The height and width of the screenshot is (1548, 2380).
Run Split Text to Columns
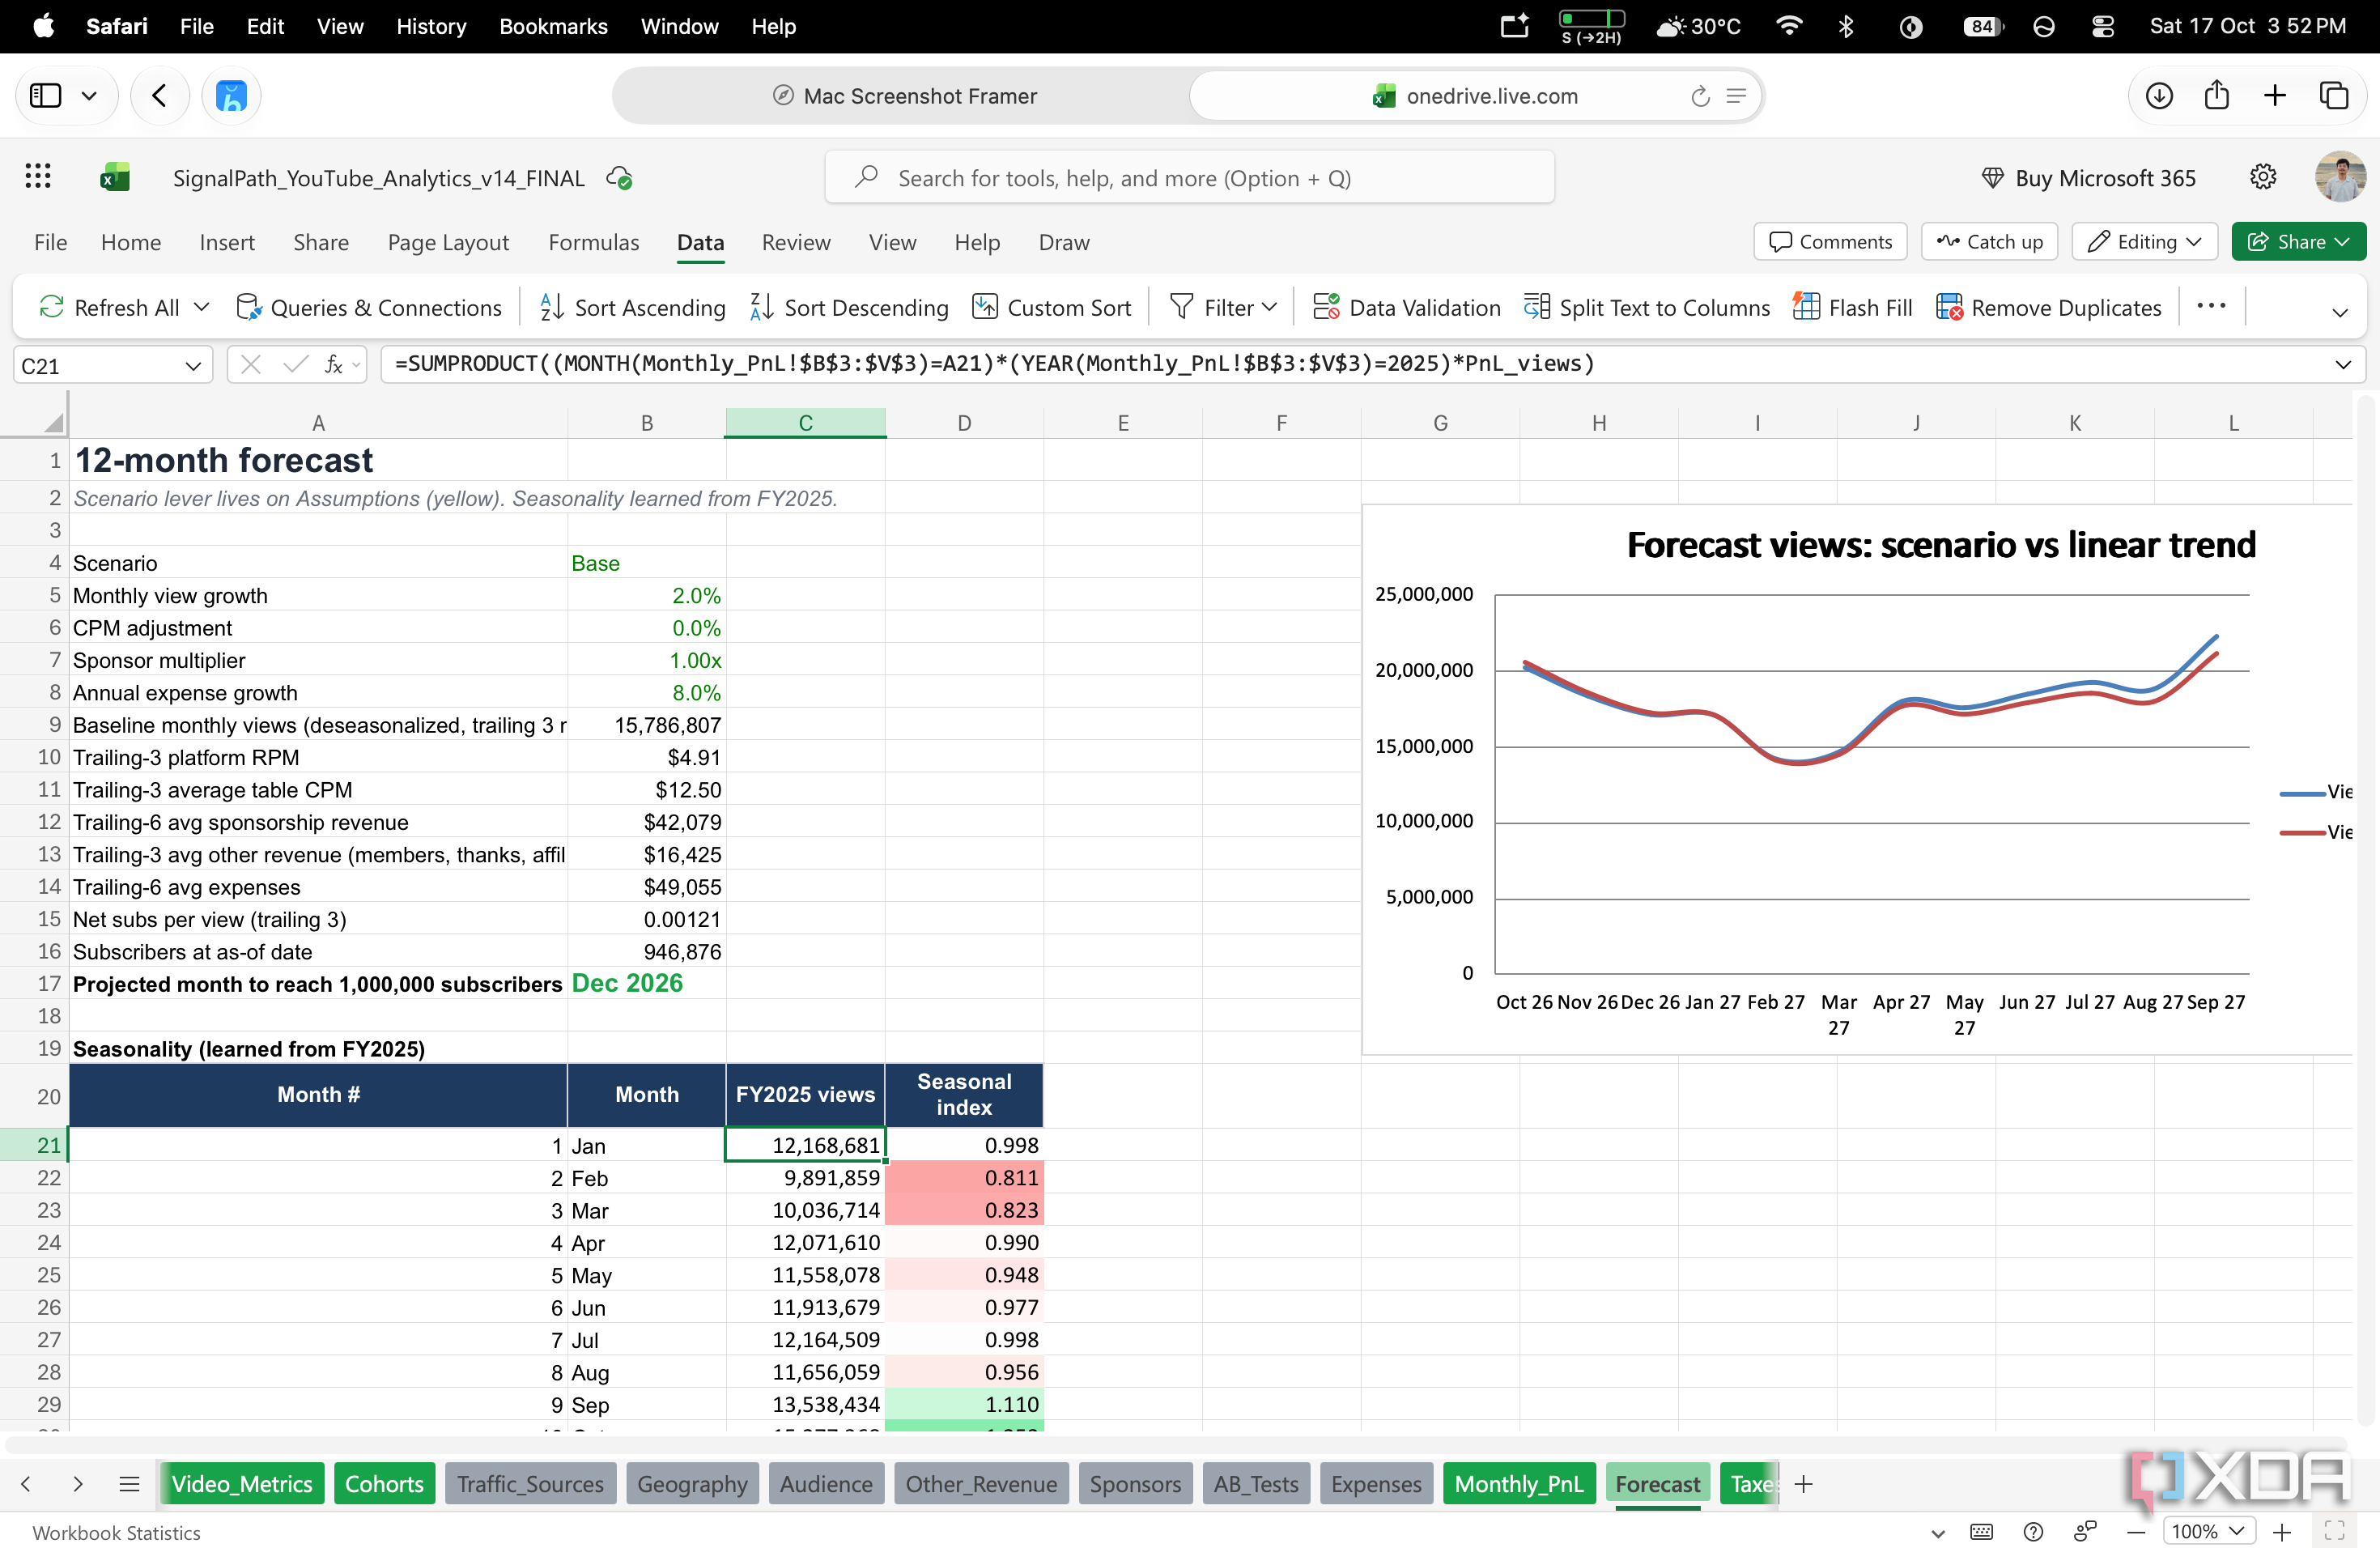click(x=1647, y=307)
